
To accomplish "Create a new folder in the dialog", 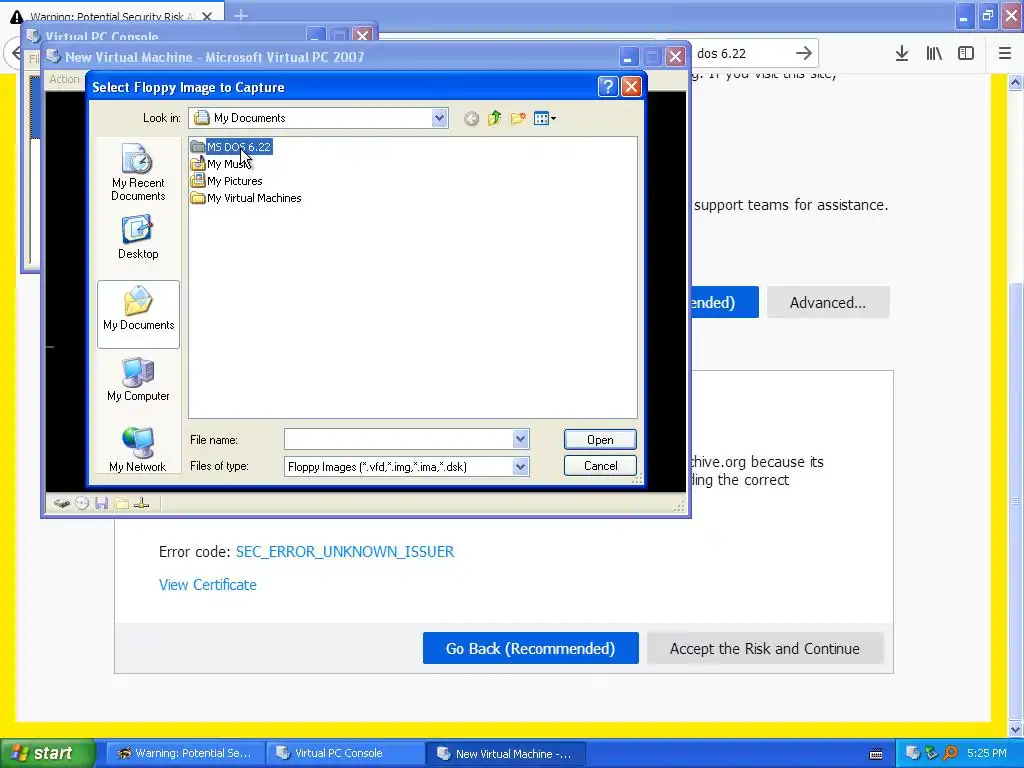I will coord(518,118).
